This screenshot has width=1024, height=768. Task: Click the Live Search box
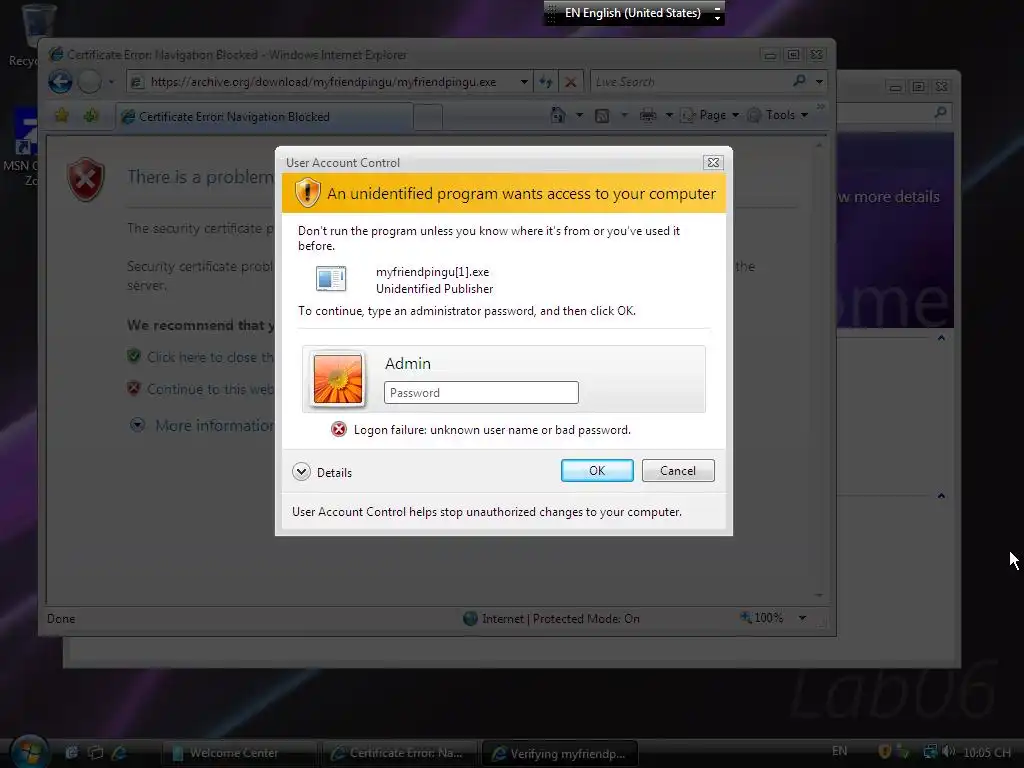(x=689, y=82)
